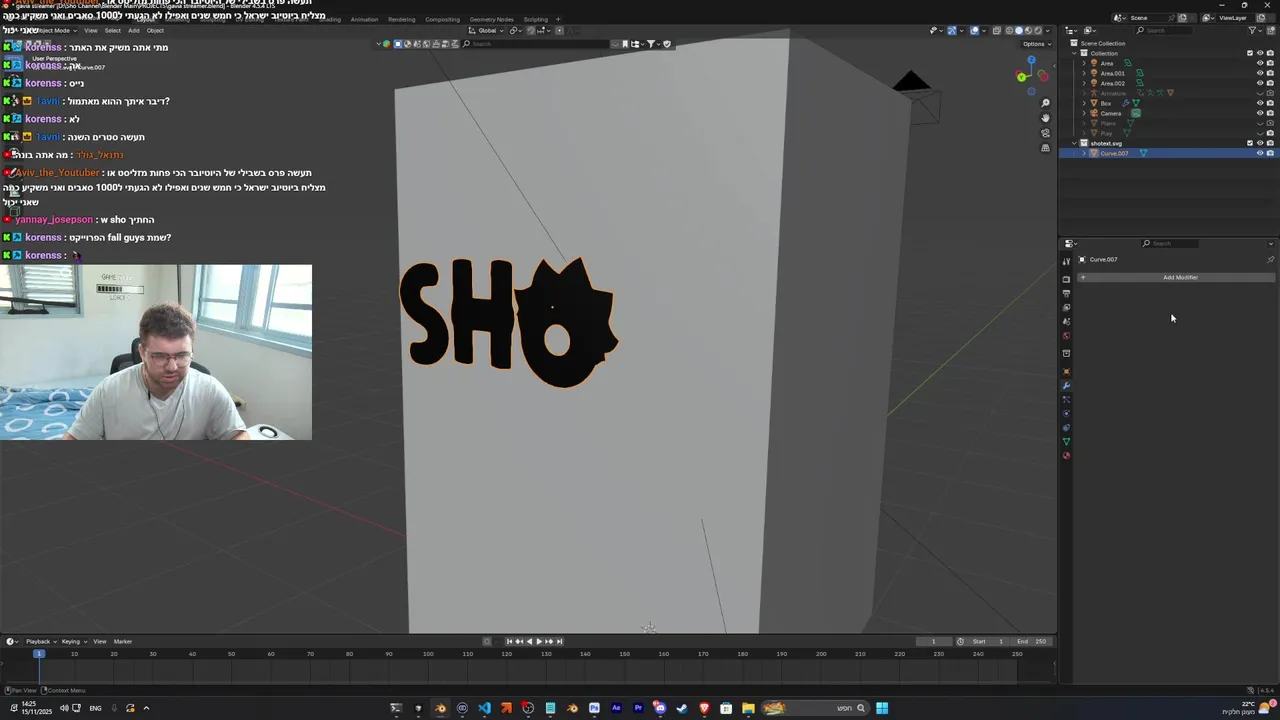Open the Object properties tab
The image size is (1280, 720).
[x=1066, y=372]
